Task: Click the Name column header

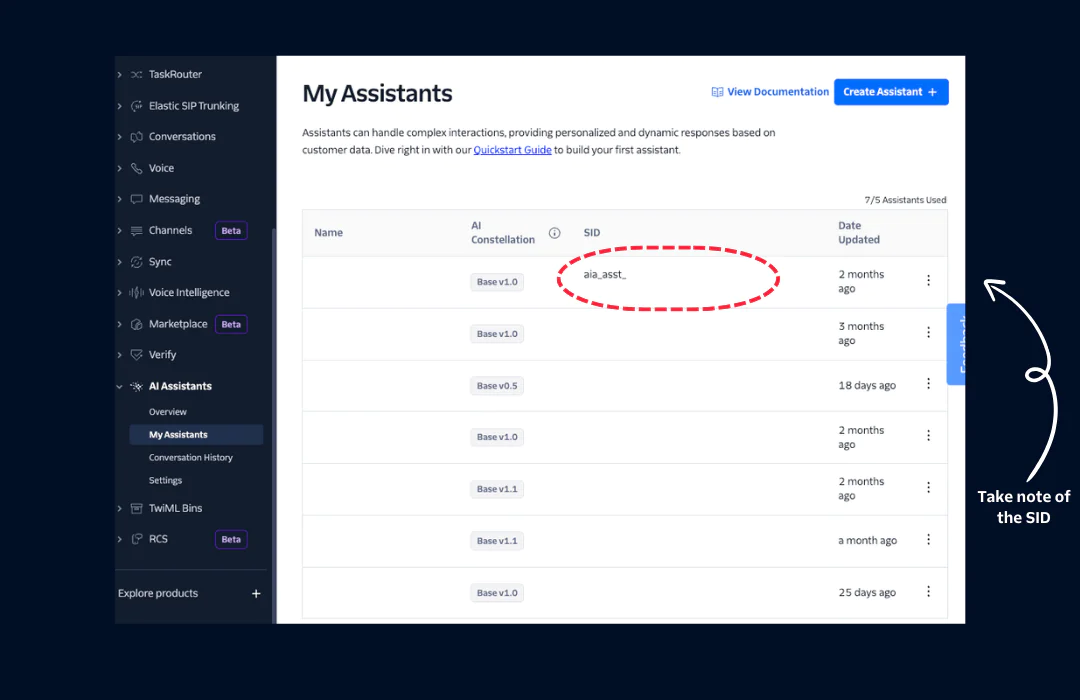Action: pos(329,233)
